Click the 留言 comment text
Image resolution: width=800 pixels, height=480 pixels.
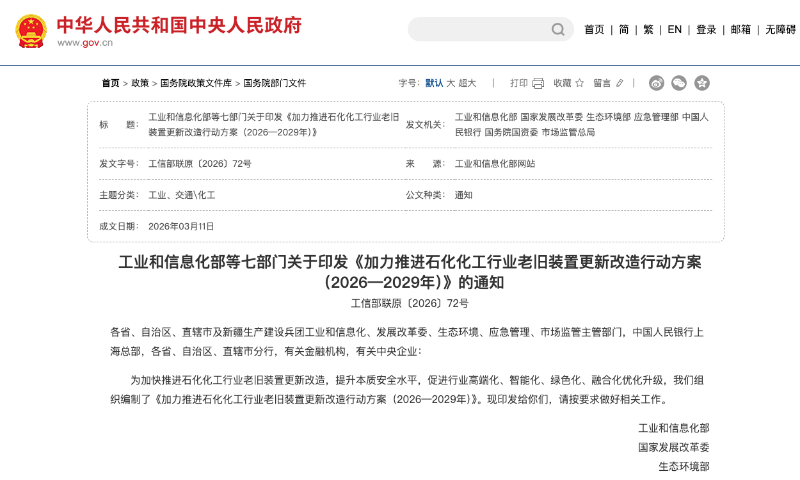(x=602, y=83)
